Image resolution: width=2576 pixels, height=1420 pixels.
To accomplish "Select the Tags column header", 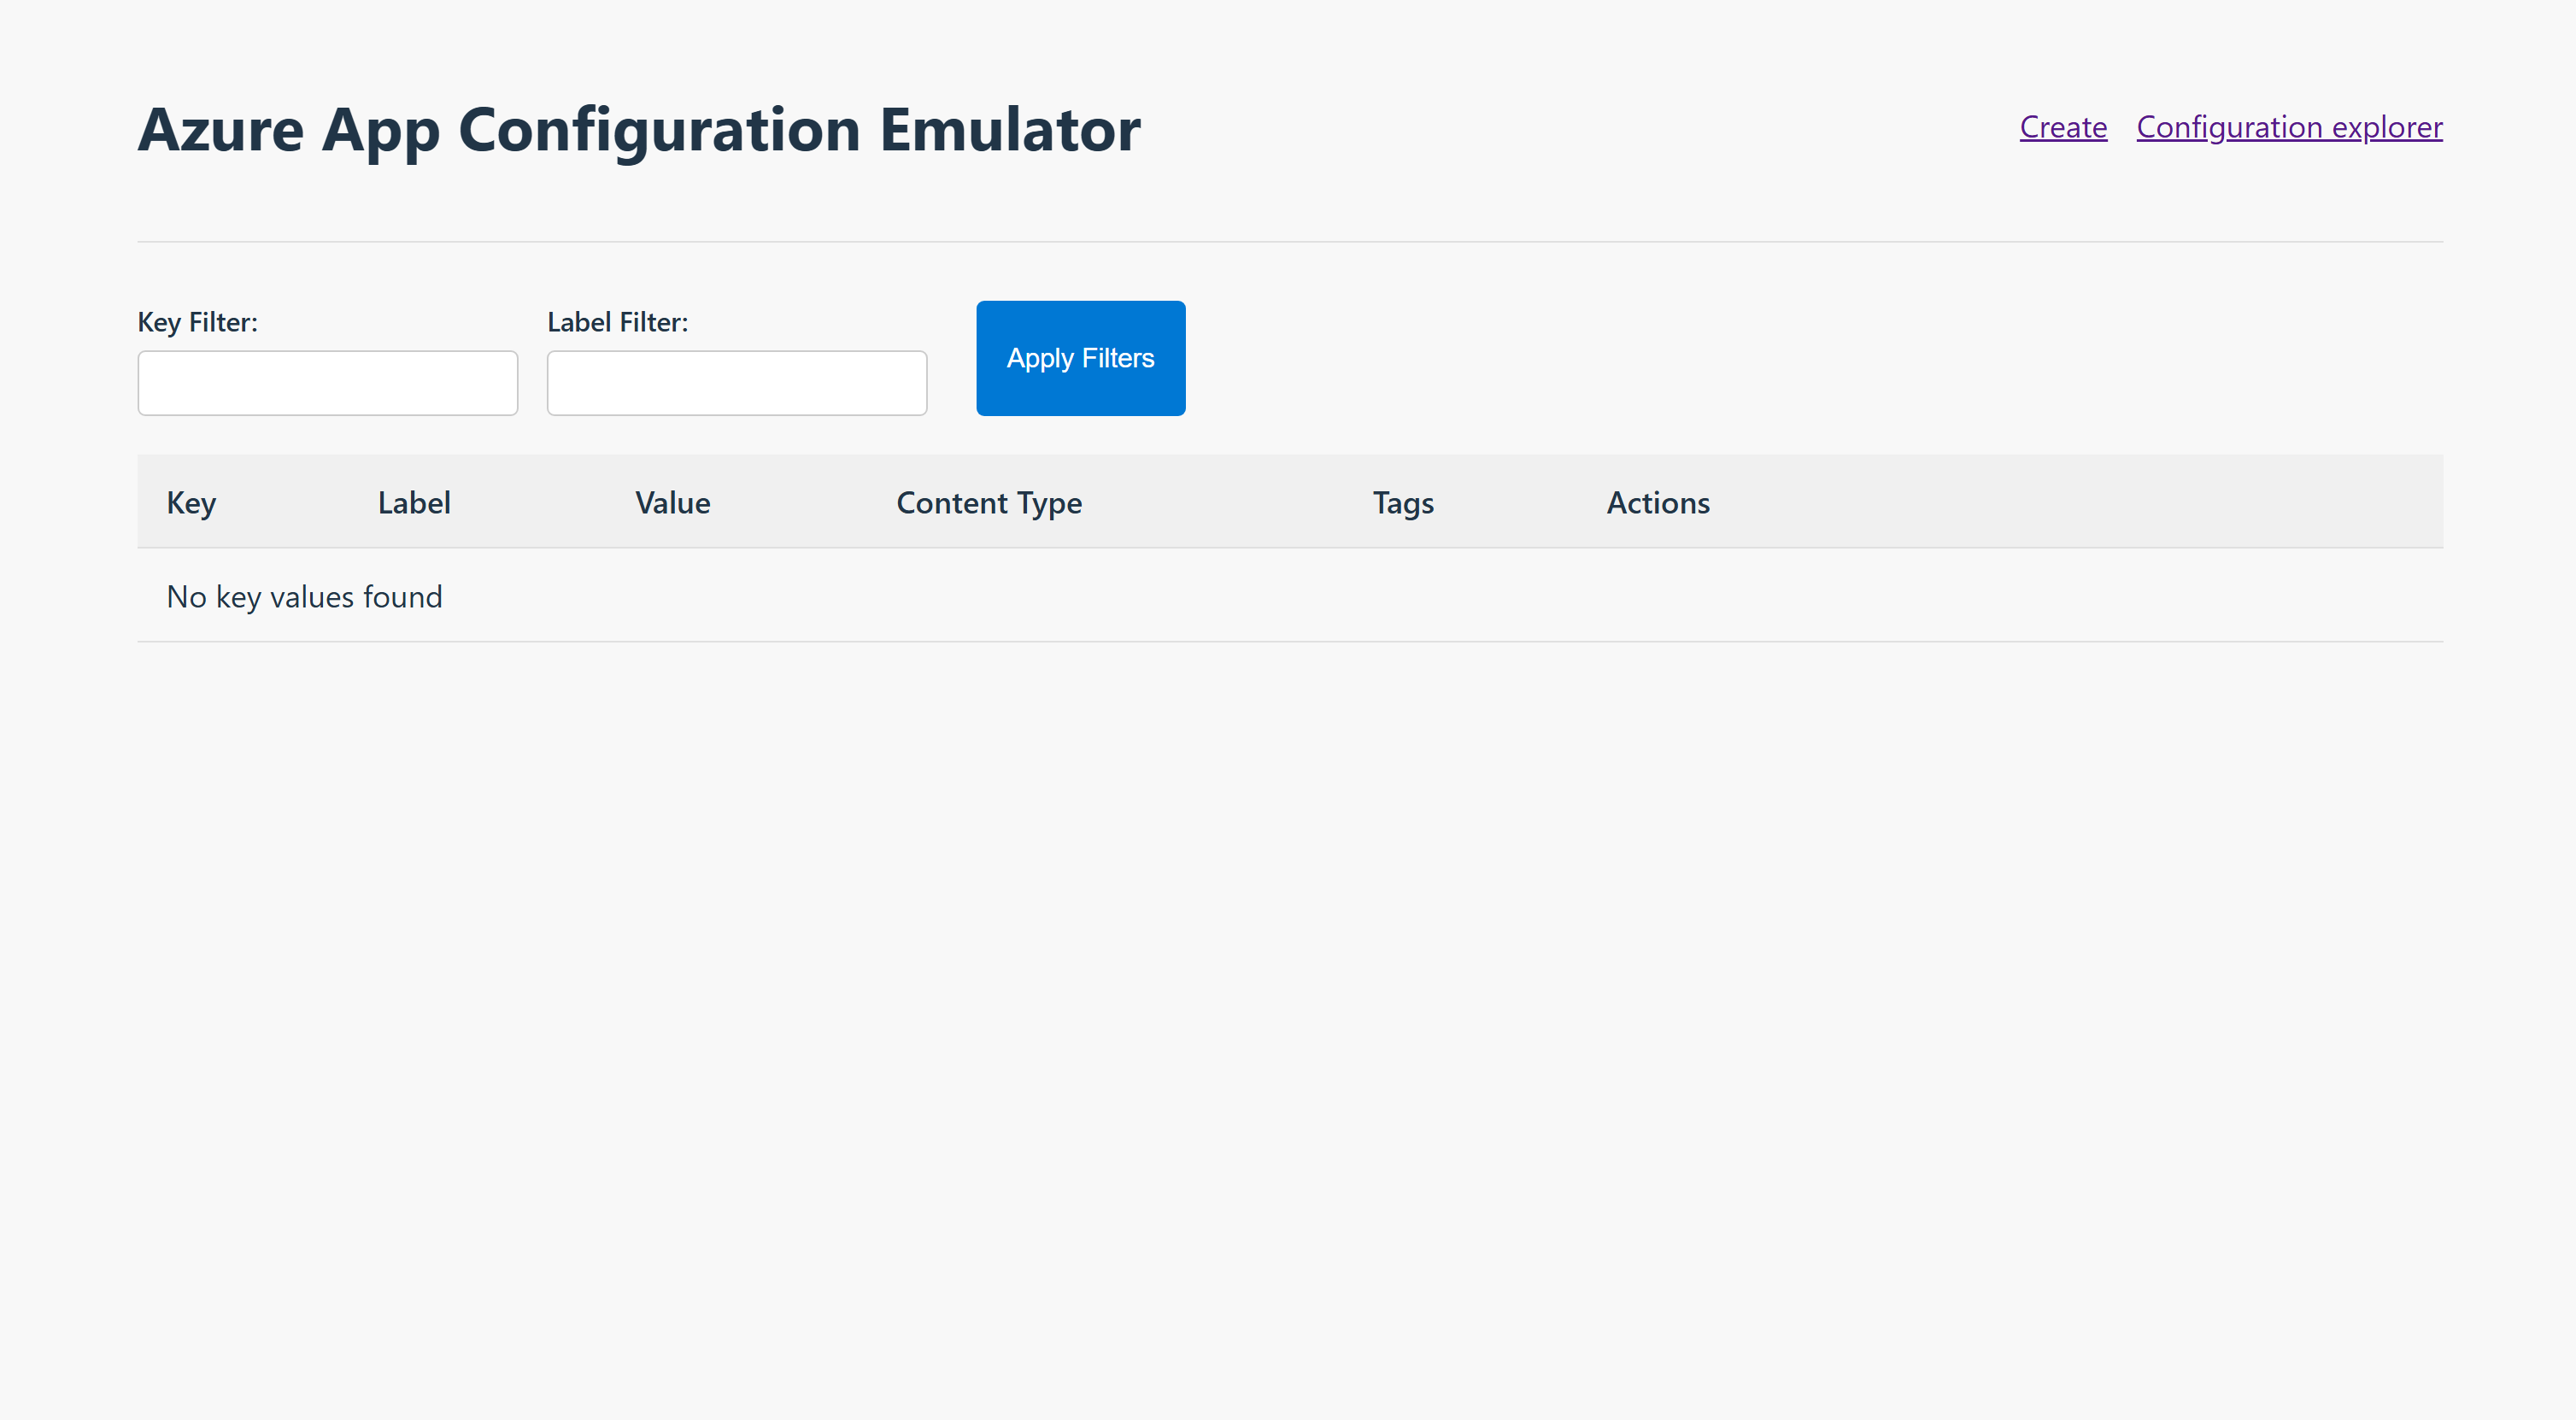I will (x=1402, y=502).
